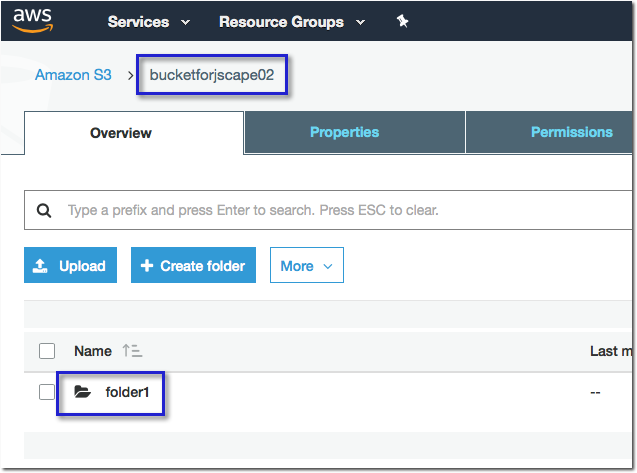The height and width of the screenshot is (473, 637).
Task: Tick the select-all checkbox in the header
Action: pyautogui.click(x=47, y=351)
